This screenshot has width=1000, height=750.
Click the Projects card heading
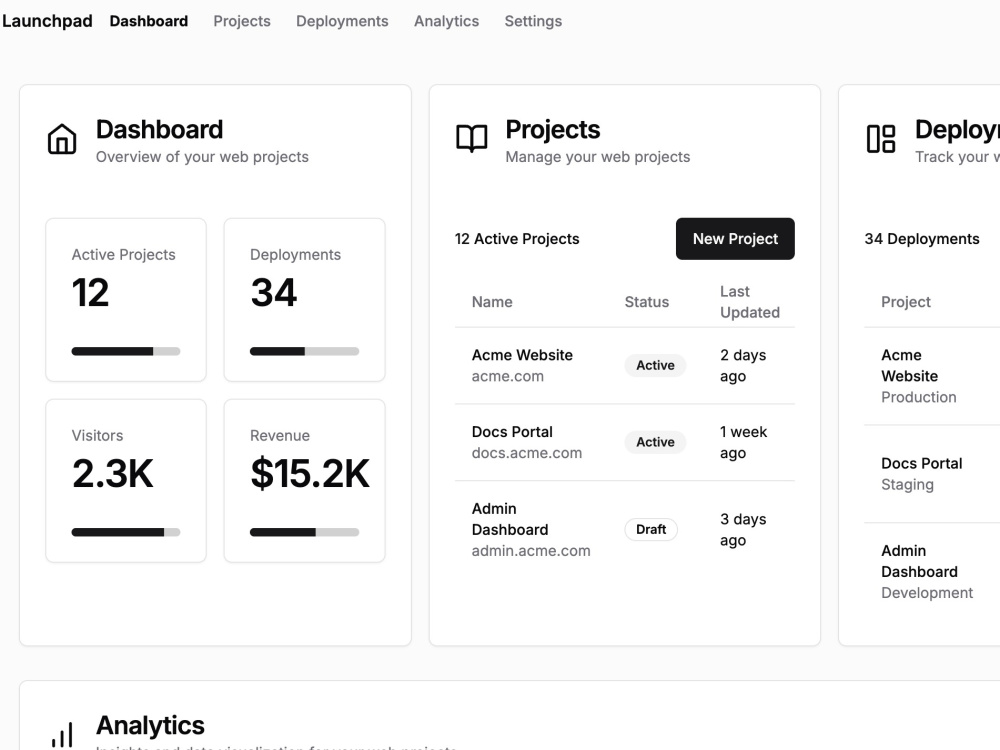[x=553, y=129]
